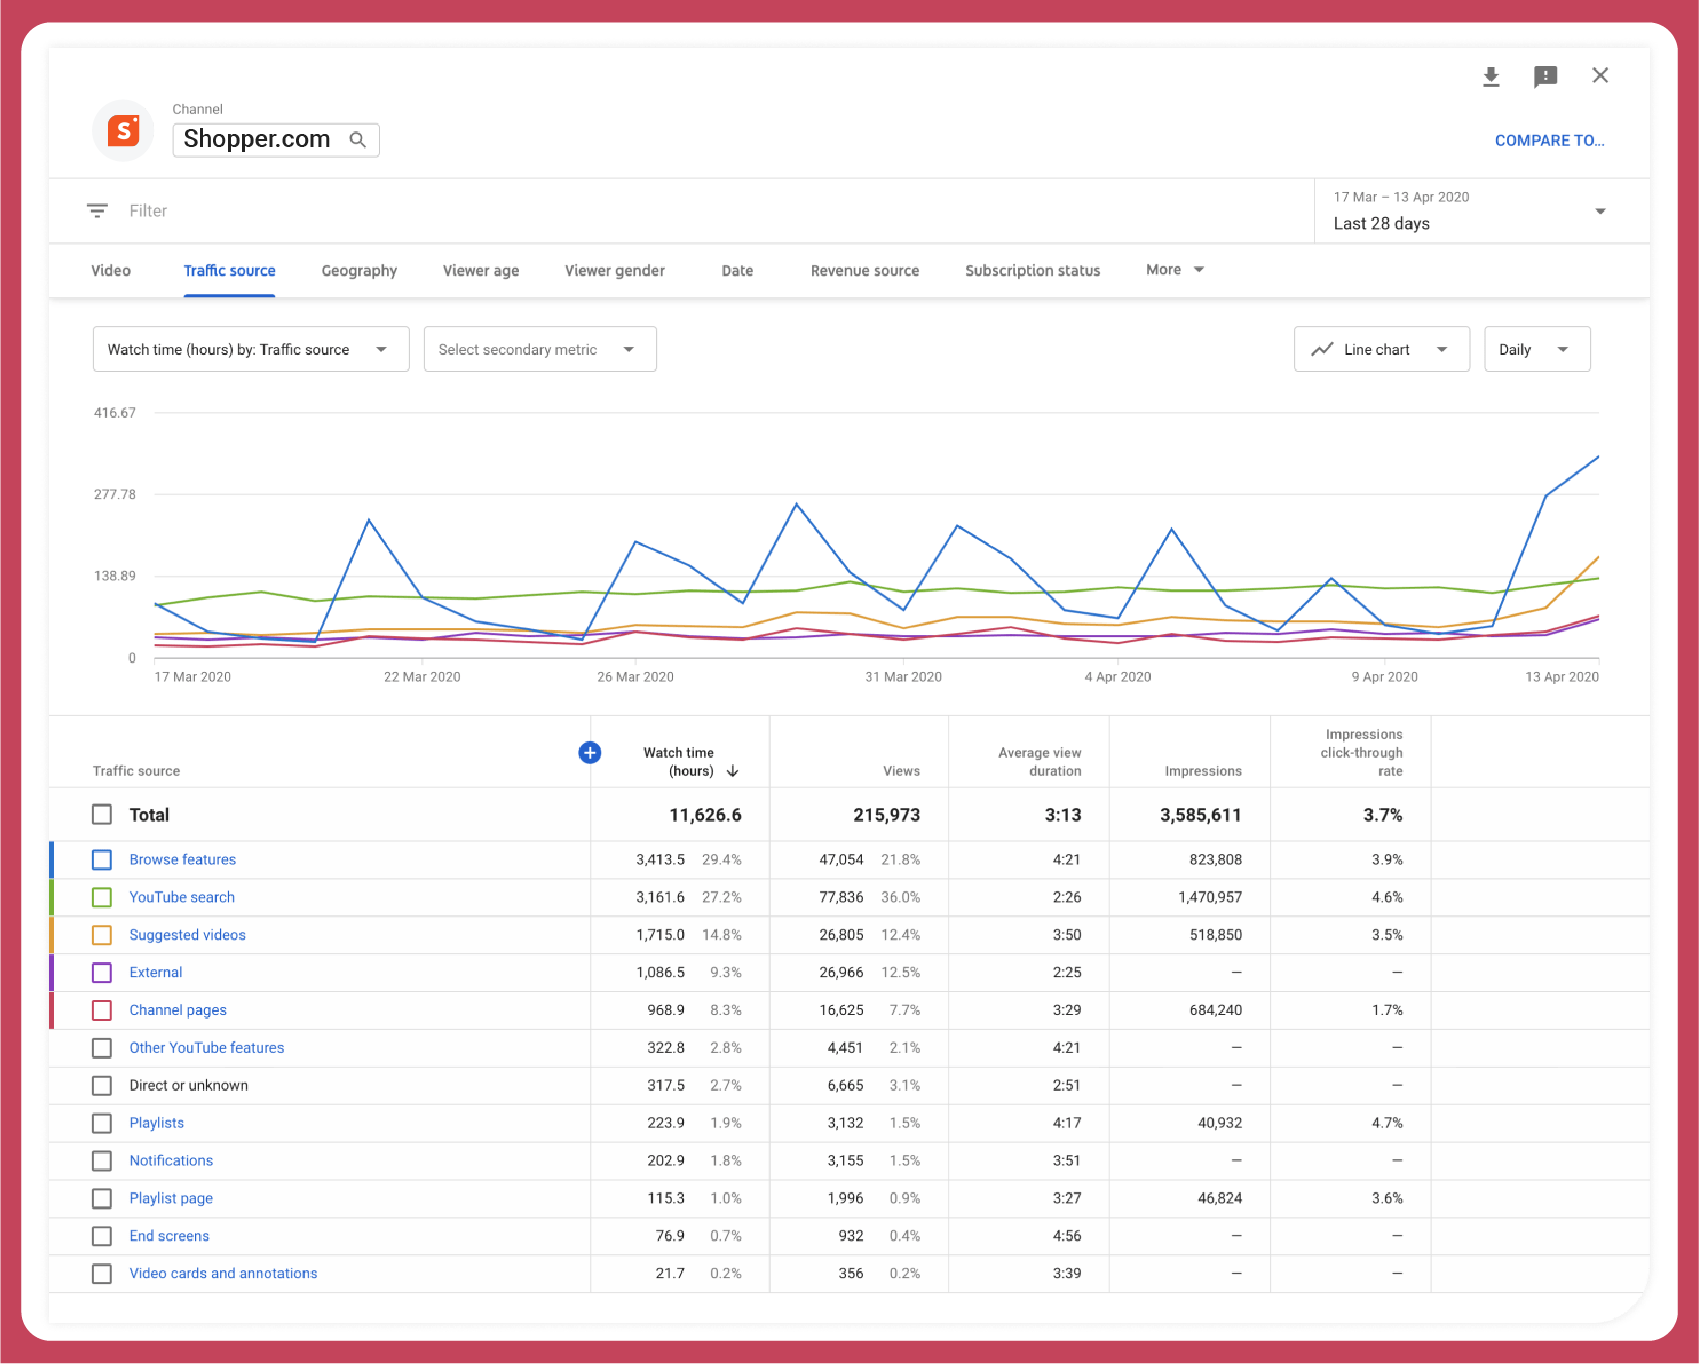
Task: Click the Watch time sort arrow
Action: click(732, 771)
